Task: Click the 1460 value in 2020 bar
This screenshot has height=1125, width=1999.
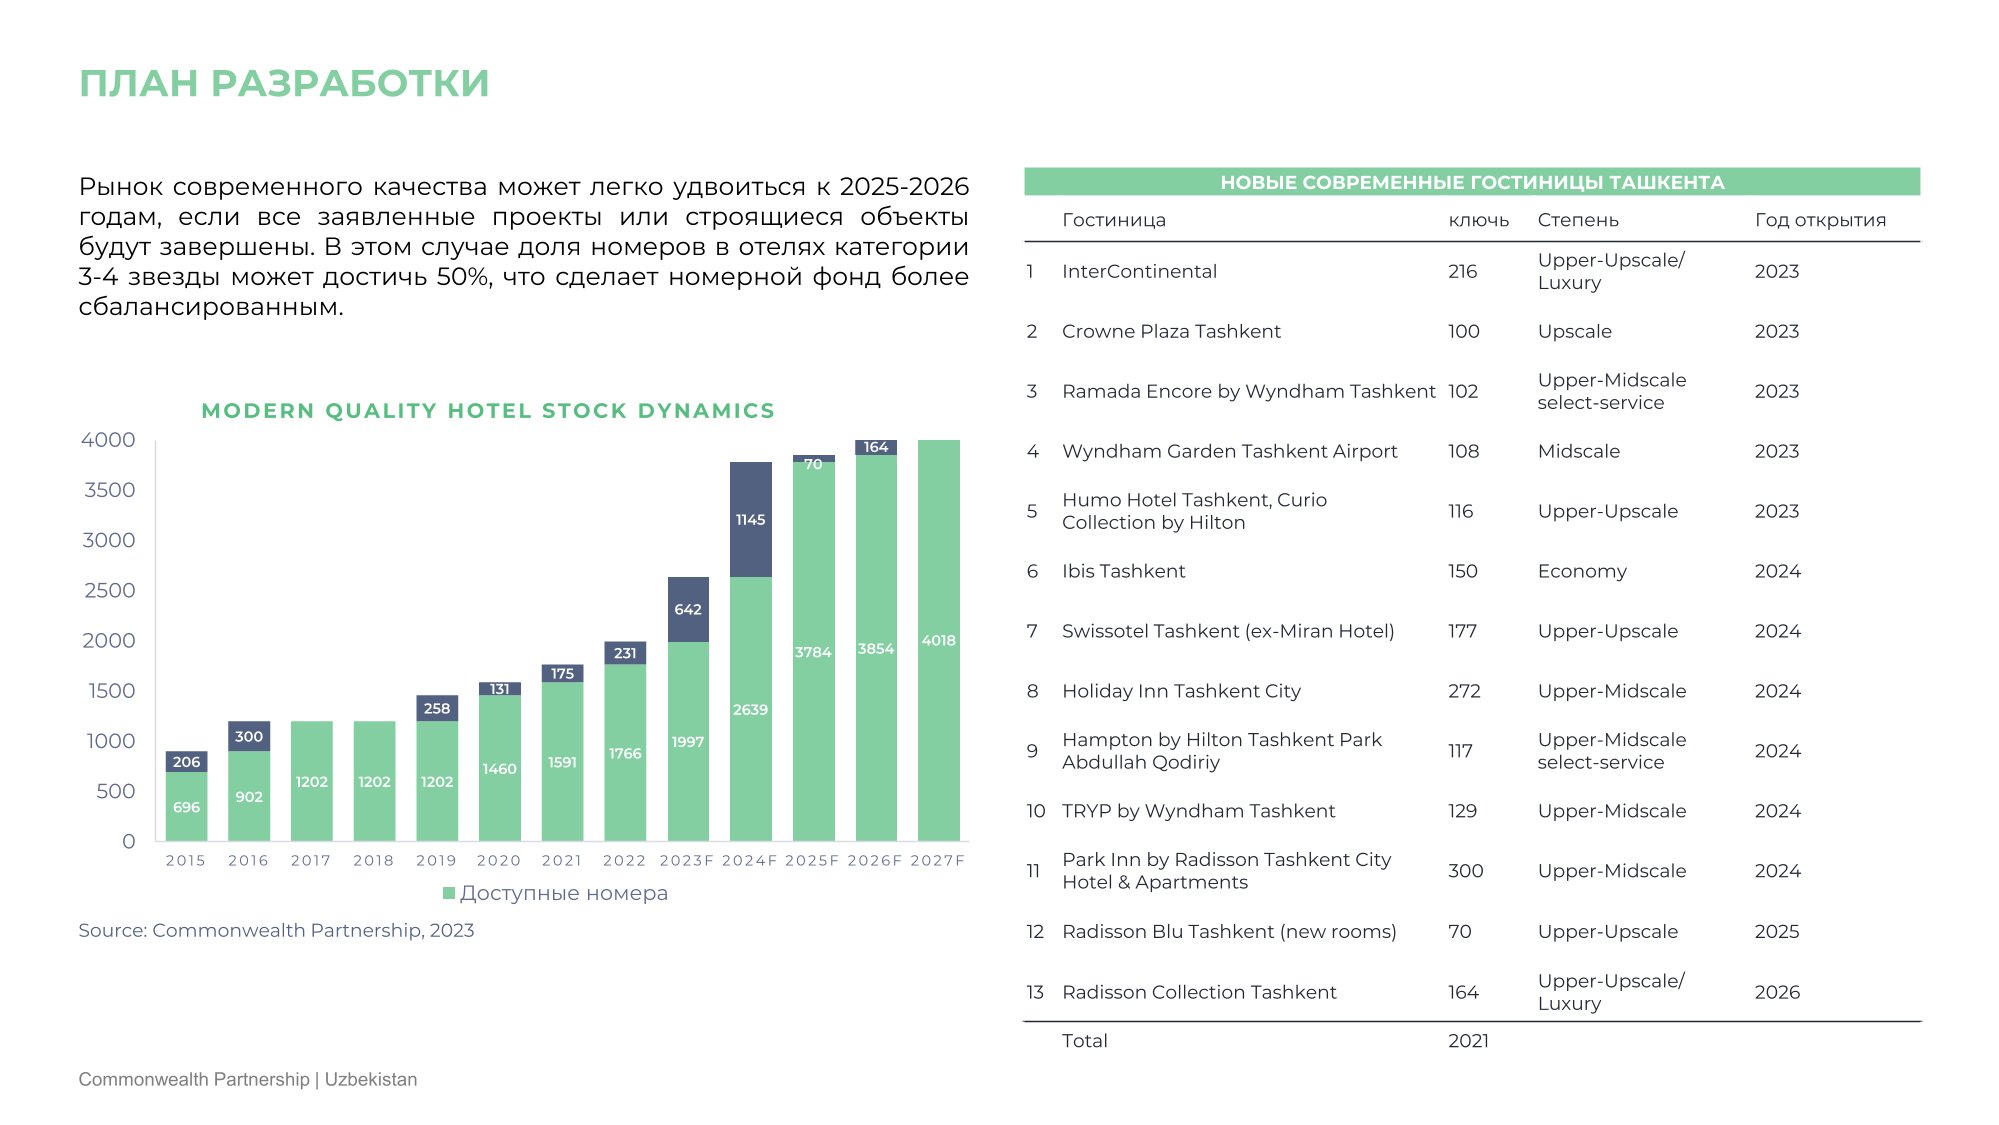Action: click(x=499, y=769)
